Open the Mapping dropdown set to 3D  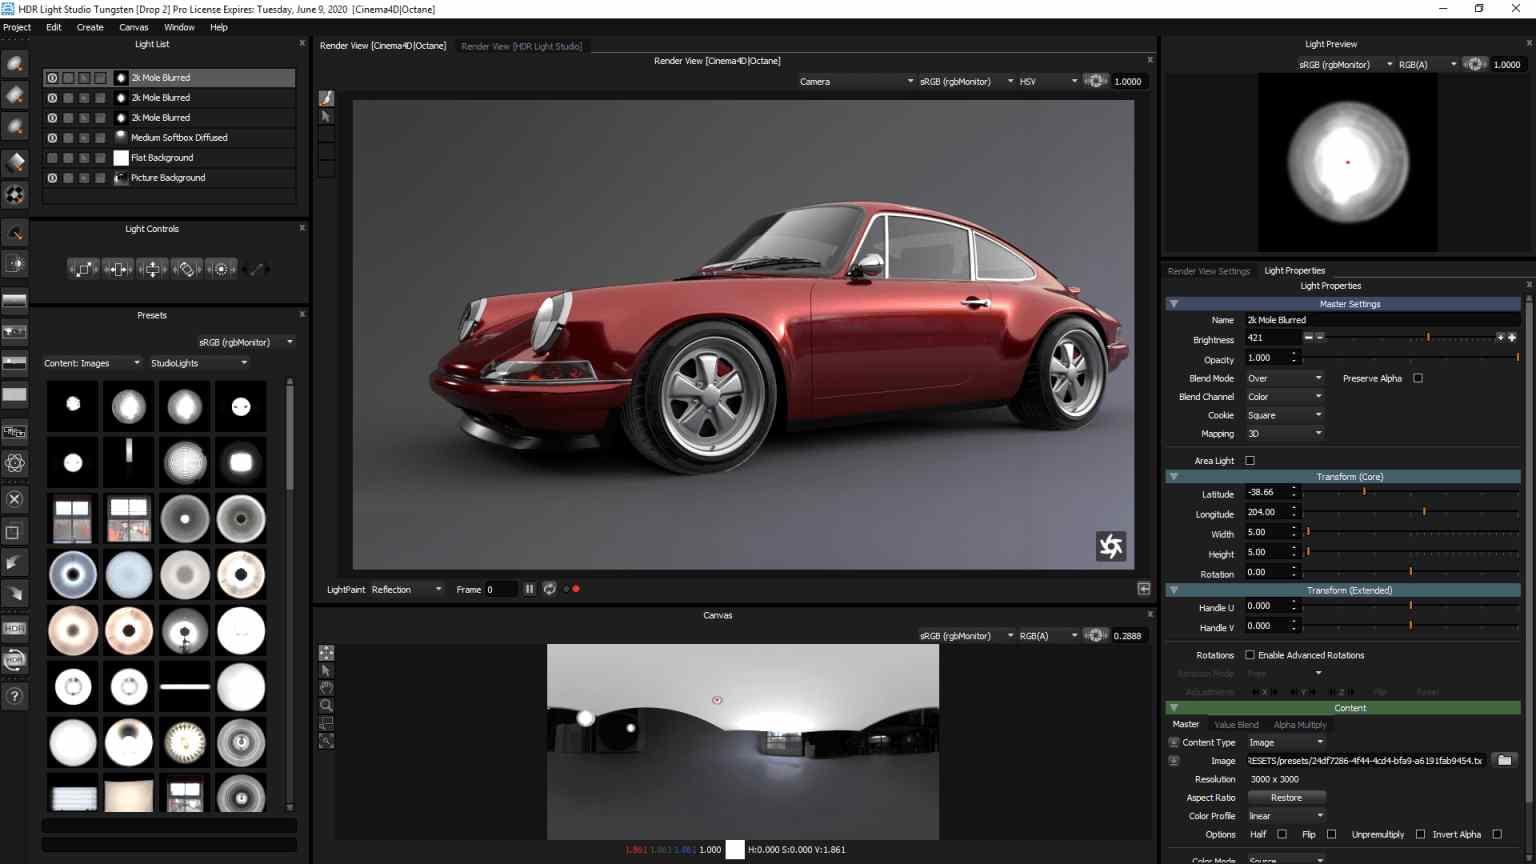click(x=1284, y=433)
